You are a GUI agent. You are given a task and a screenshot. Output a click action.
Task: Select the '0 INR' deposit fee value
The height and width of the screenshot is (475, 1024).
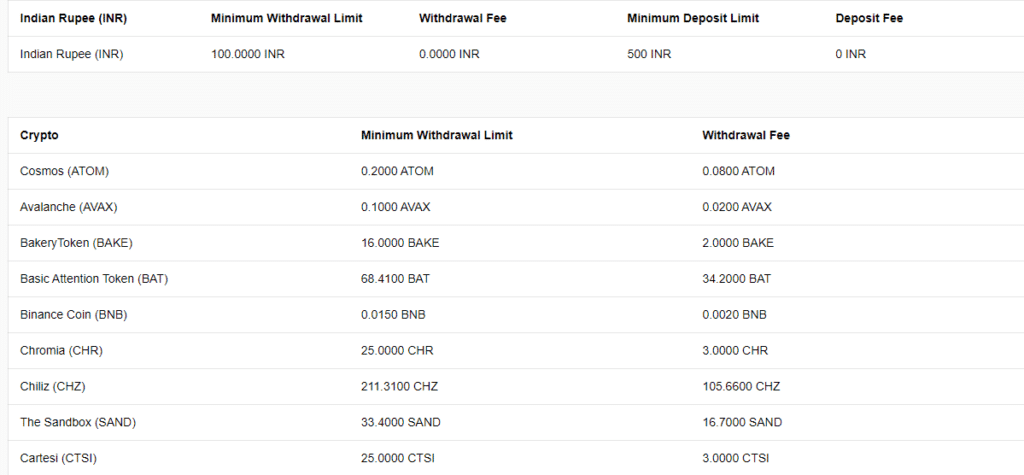point(850,54)
